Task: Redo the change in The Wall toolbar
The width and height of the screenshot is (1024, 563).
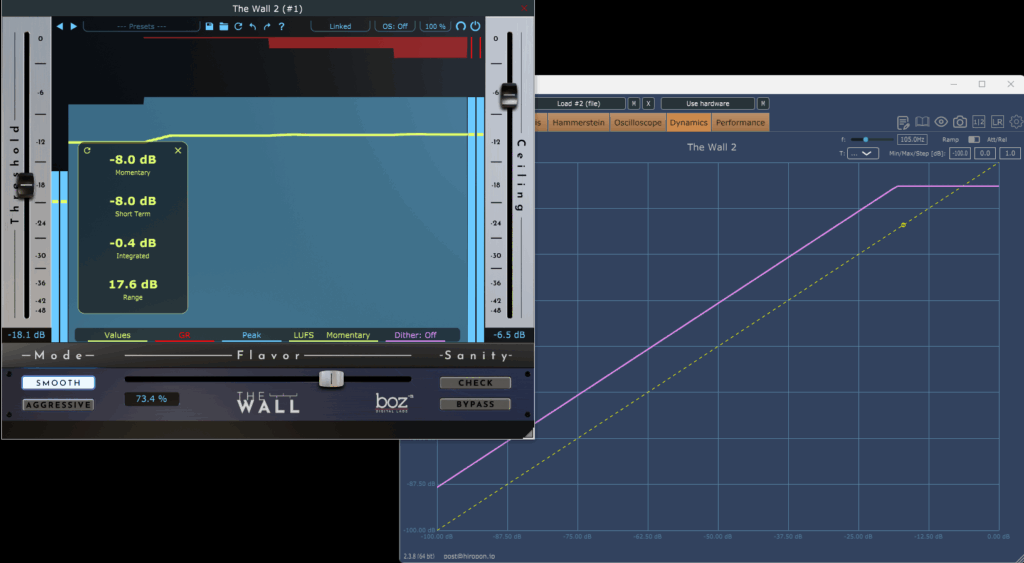Action: (267, 26)
